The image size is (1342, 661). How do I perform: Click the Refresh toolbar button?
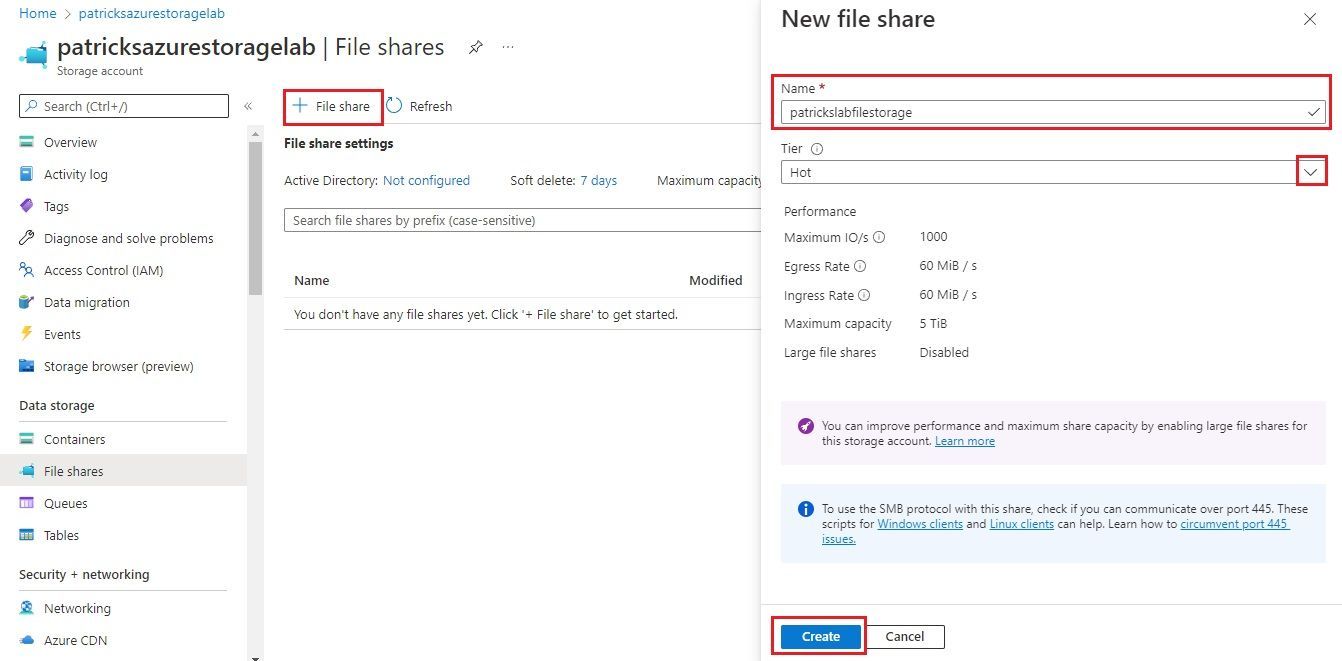(x=420, y=106)
